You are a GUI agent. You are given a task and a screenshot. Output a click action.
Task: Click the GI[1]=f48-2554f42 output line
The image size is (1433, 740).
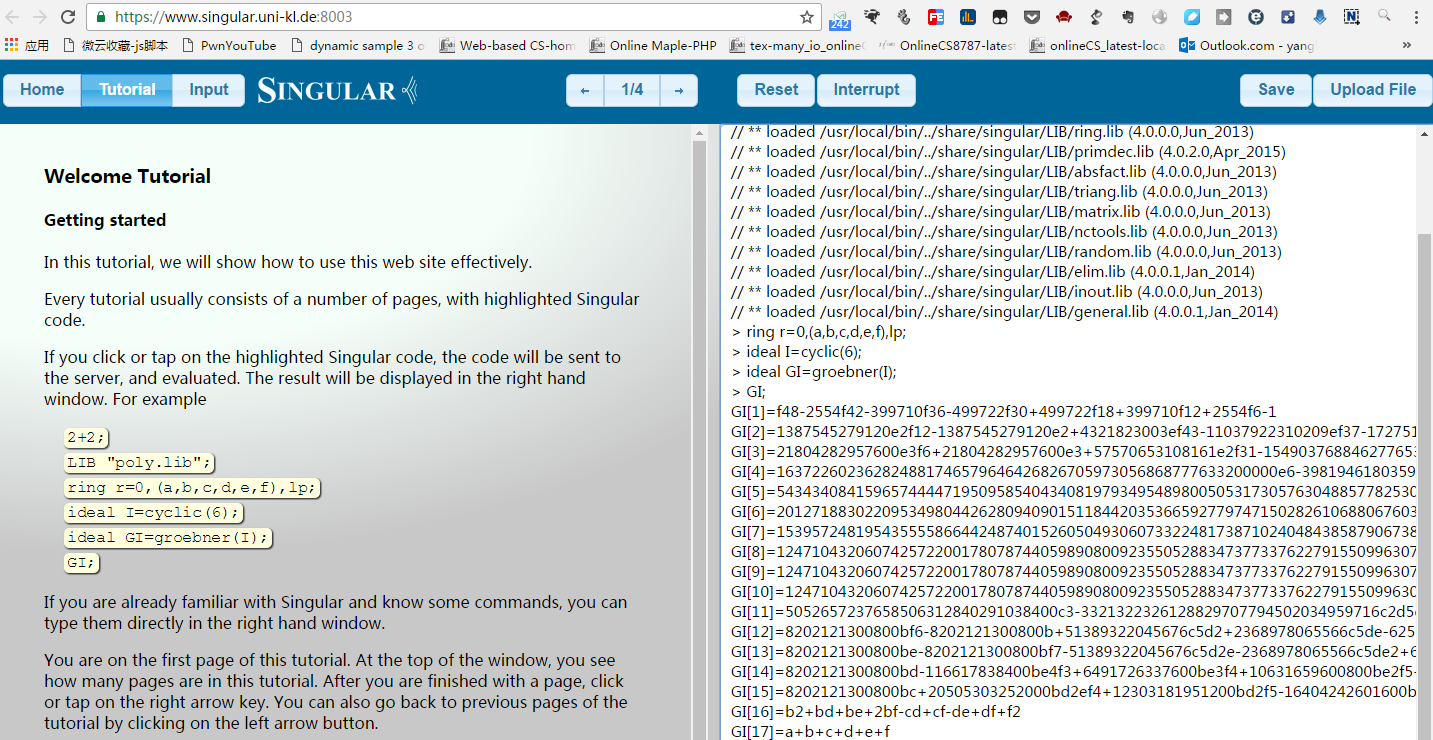1003,412
